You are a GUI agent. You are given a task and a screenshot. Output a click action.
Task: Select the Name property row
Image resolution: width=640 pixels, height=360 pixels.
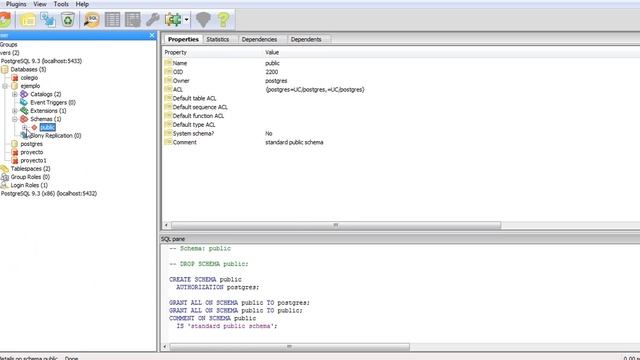[x=402, y=63]
